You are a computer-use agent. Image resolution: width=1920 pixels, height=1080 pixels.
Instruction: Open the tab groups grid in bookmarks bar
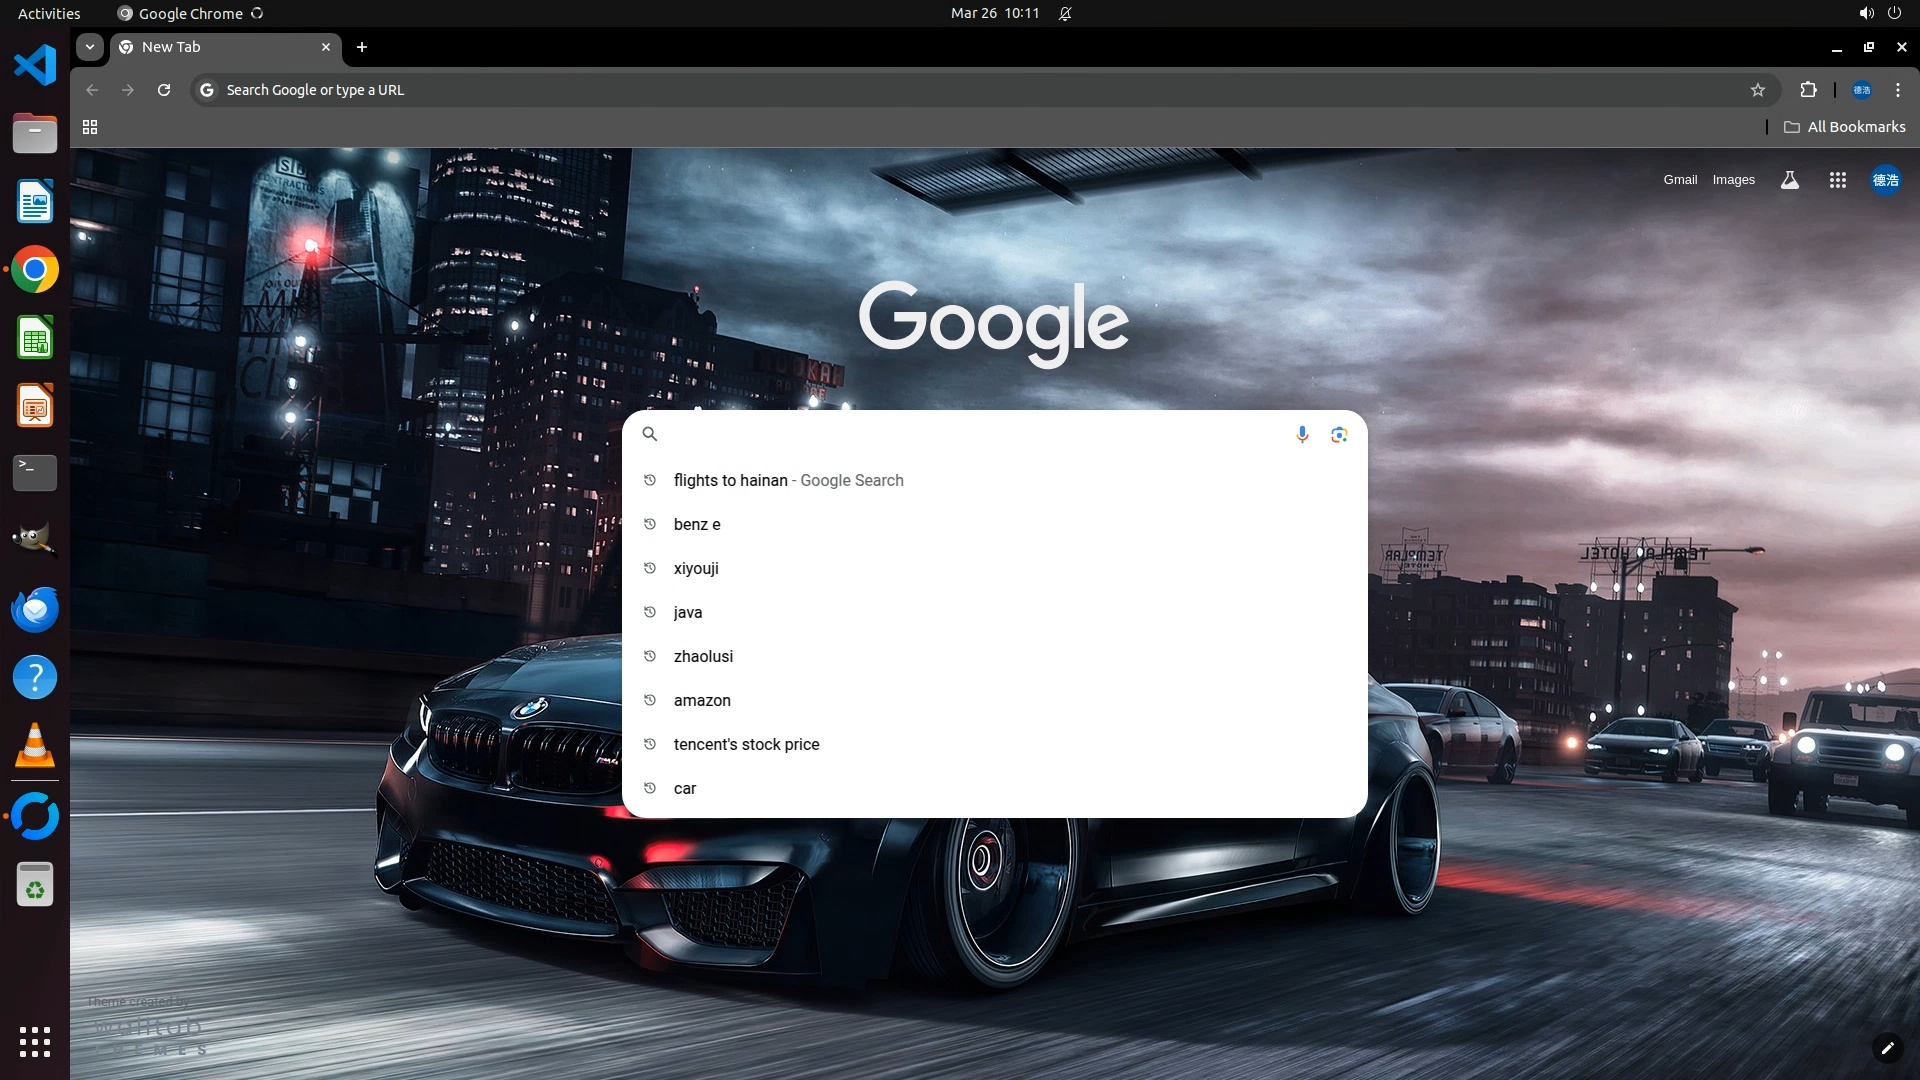[x=90, y=127]
